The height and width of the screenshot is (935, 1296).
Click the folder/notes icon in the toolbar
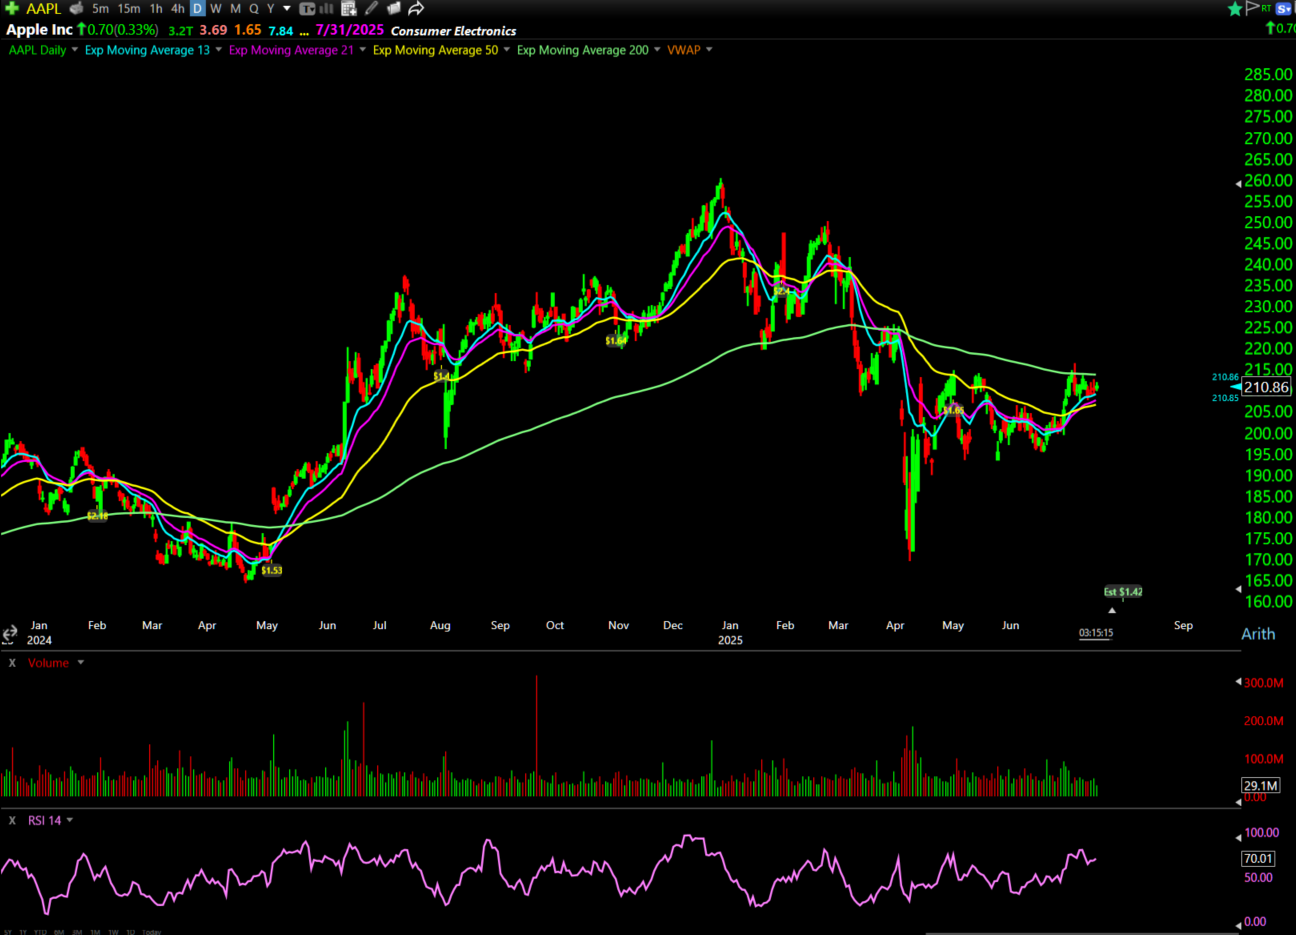click(393, 8)
